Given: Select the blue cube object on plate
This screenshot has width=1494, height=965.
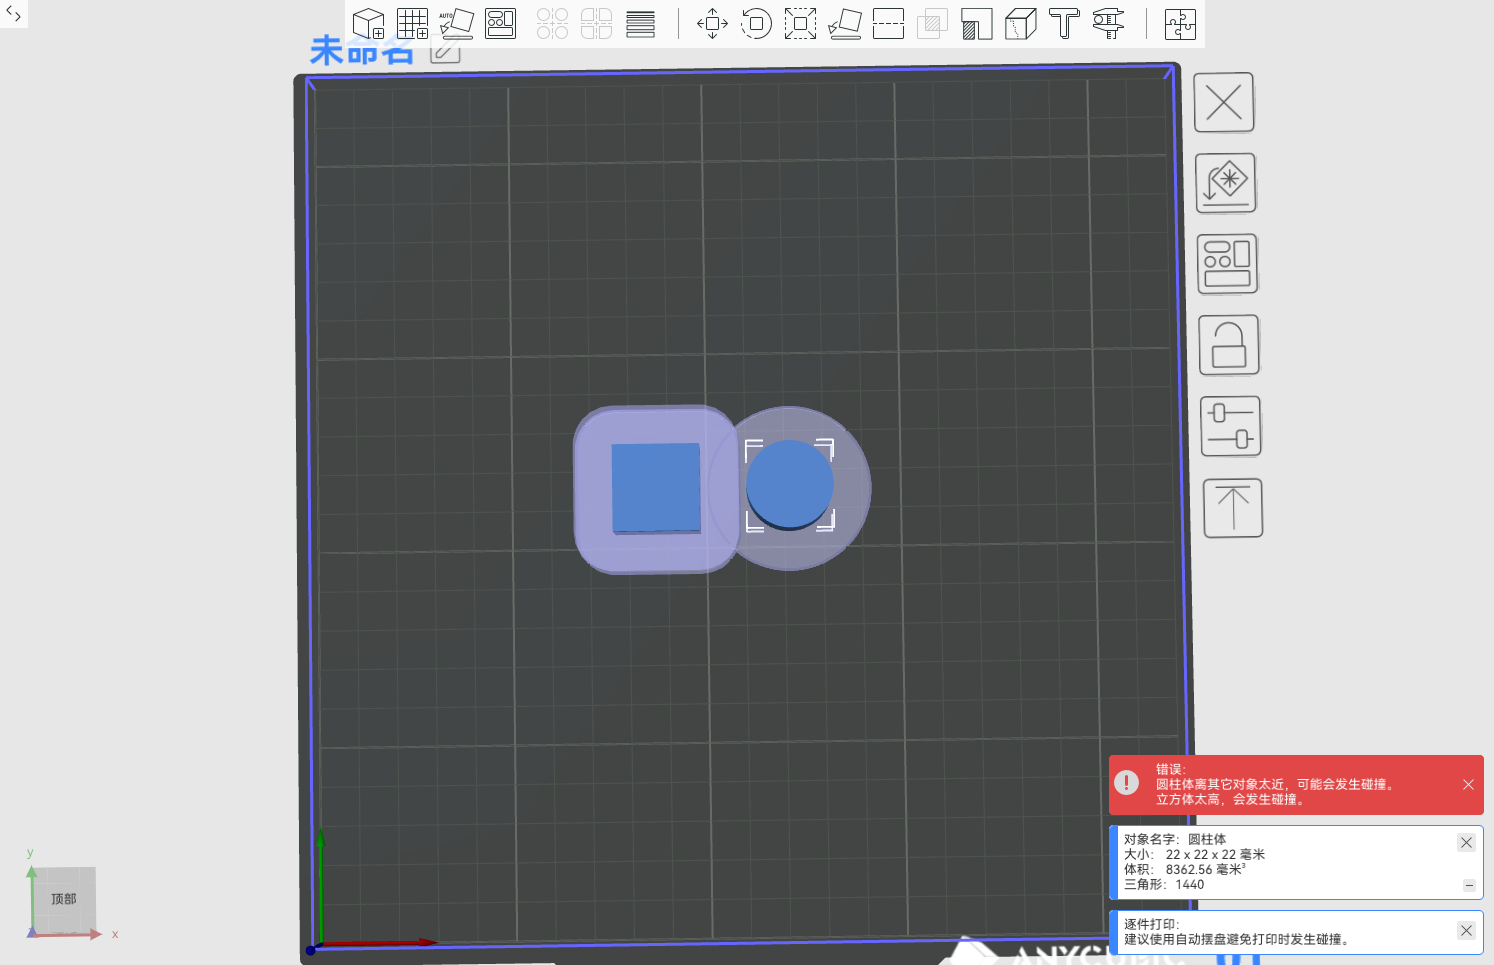Looking at the screenshot, I should click(x=655, y=488).
